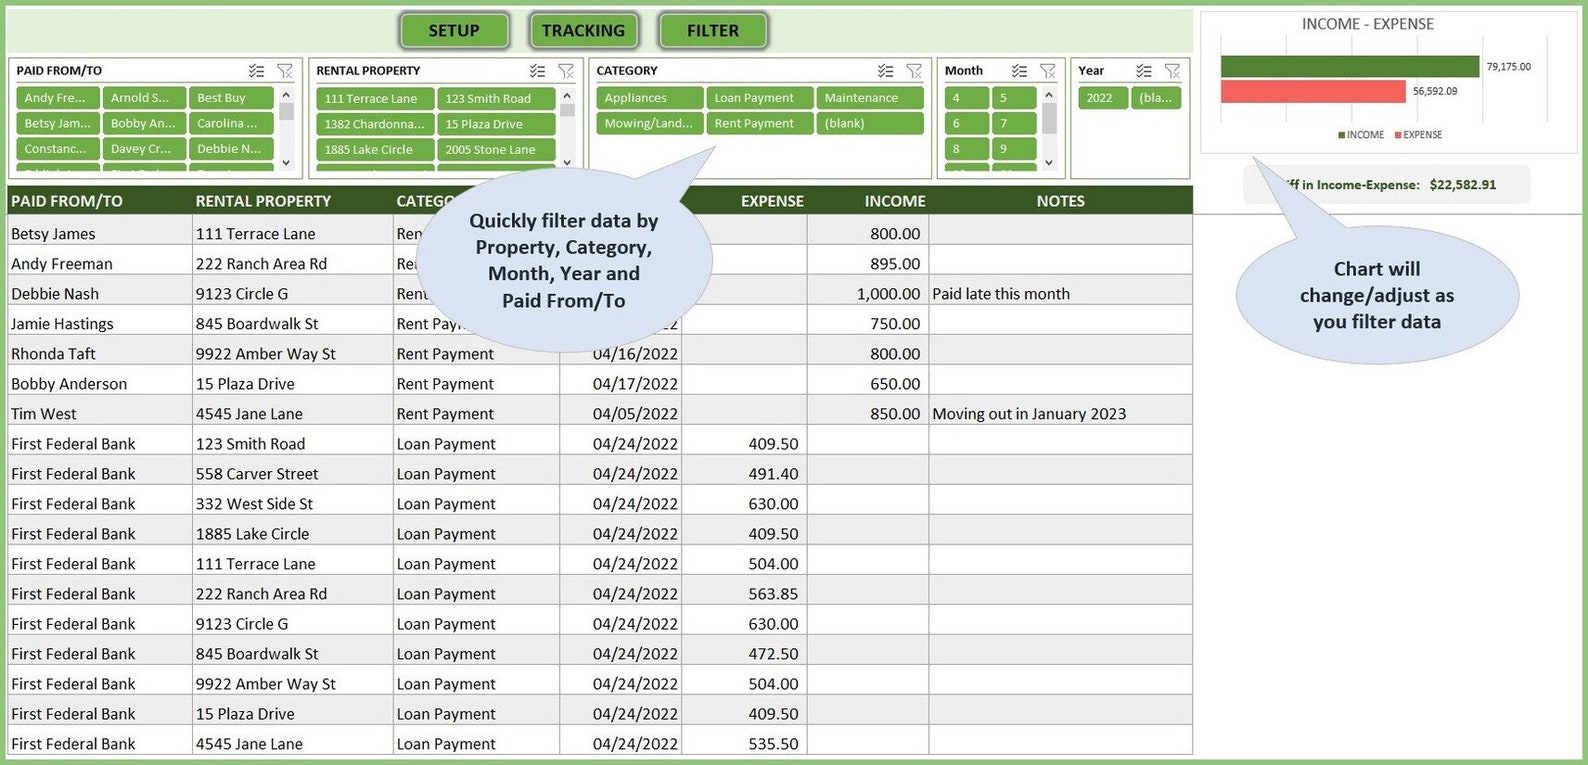Click the FILTER navigation button
Viewport: 1588px width, 765px height.
point(713,31)
